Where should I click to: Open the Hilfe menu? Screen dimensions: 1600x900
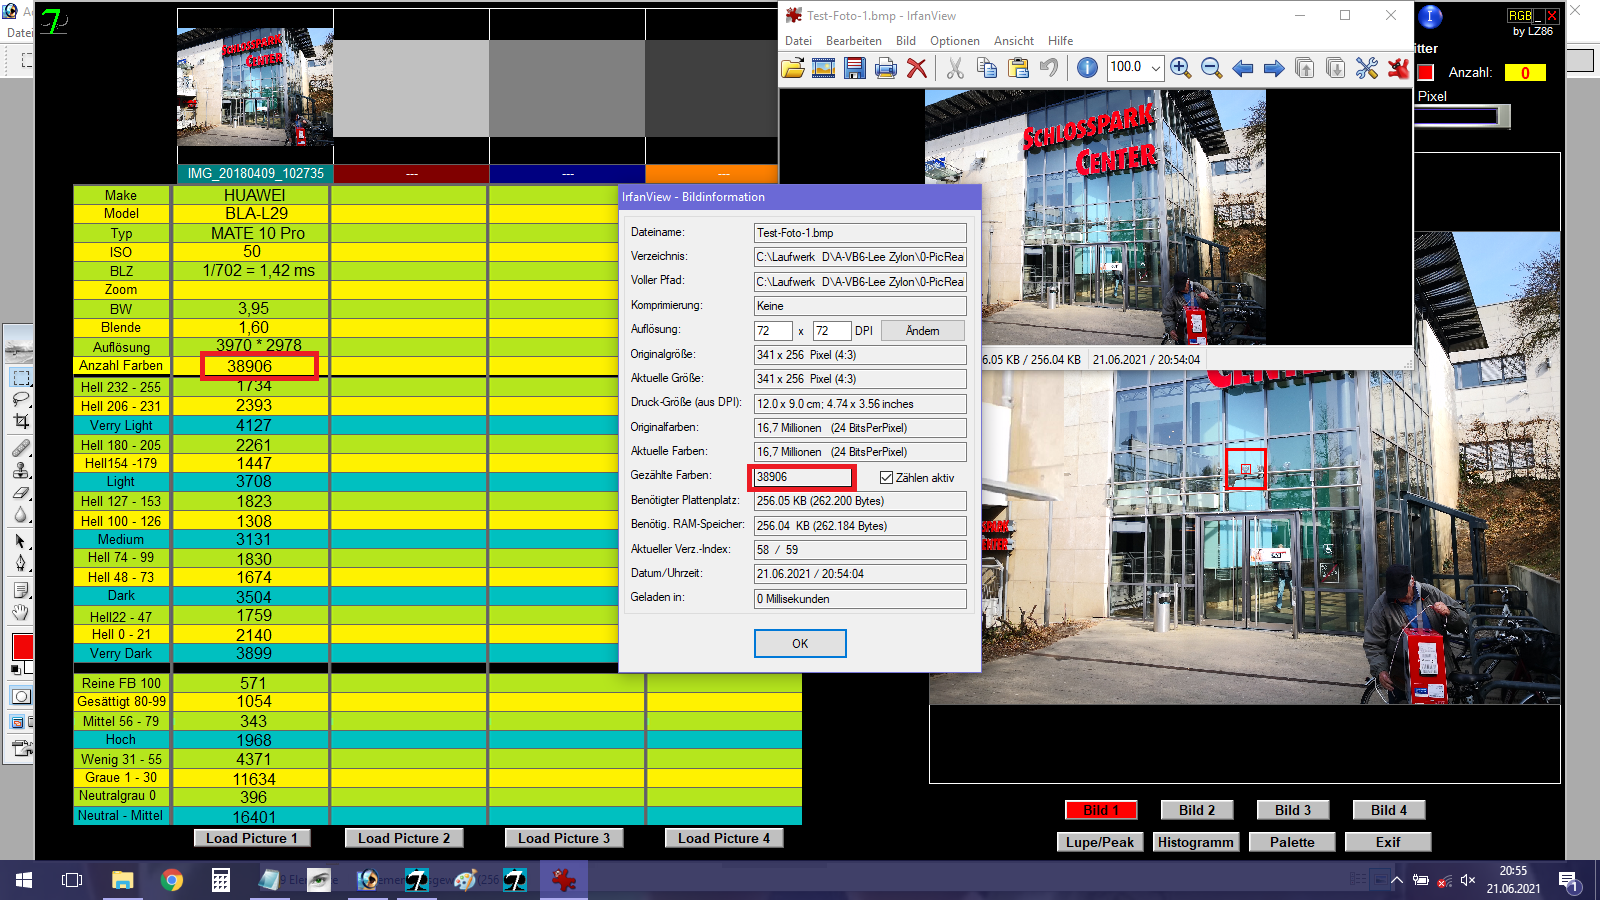1061,41
